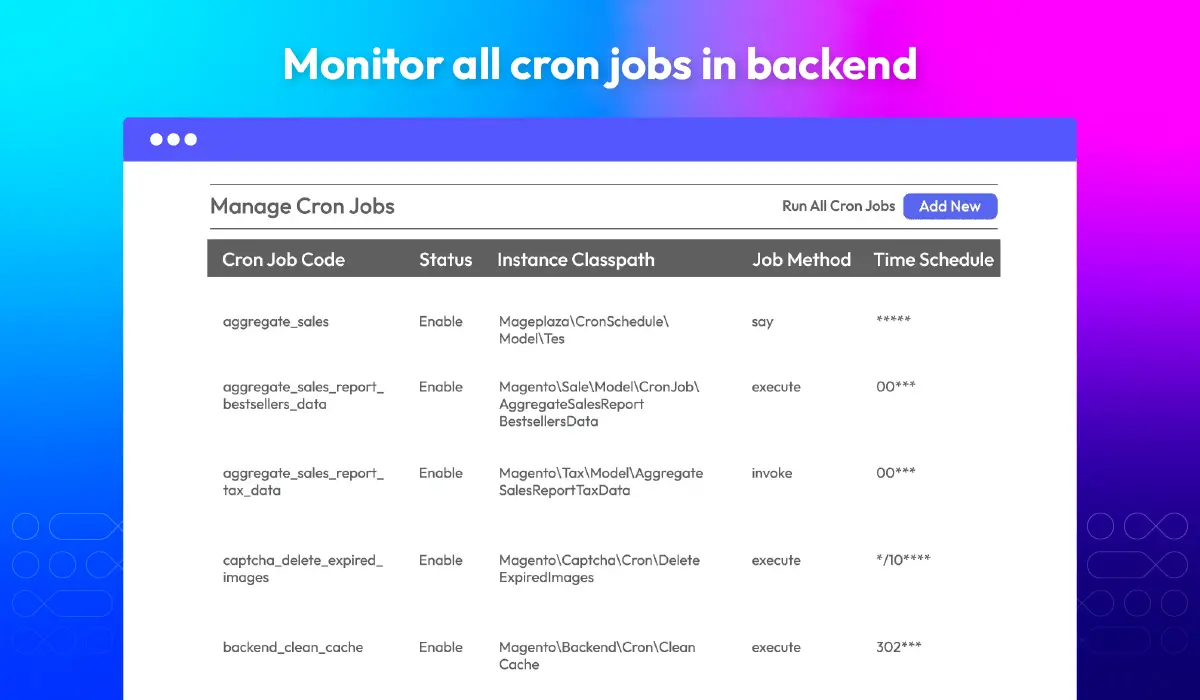This screenshot has height=700, width=1200.
Task: Click the Manage Cron Jobs heading
Action: pos(302,206)
